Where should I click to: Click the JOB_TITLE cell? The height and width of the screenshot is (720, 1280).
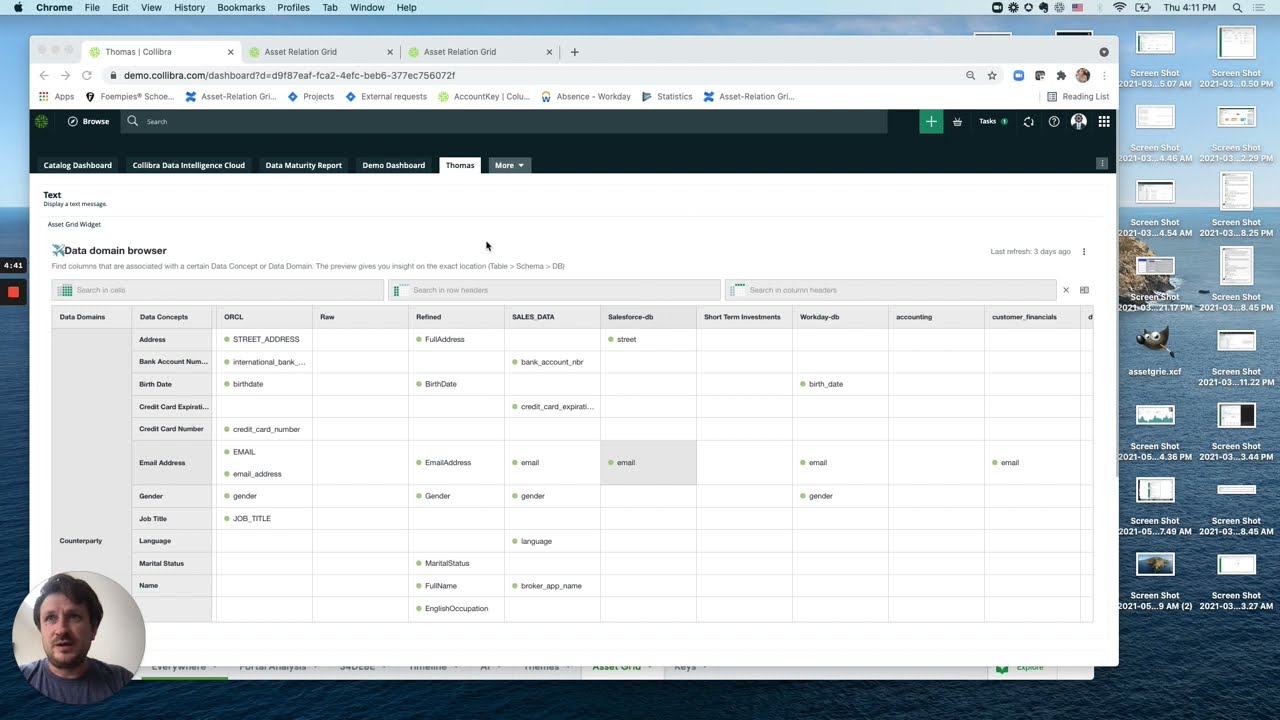point(264,518)
